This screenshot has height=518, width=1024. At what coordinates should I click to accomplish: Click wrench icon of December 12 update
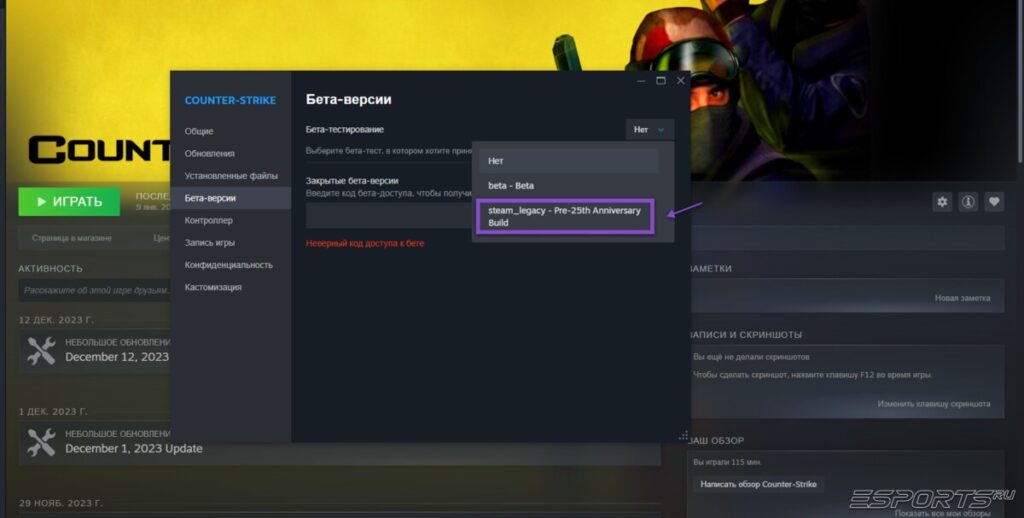[41, 351]
